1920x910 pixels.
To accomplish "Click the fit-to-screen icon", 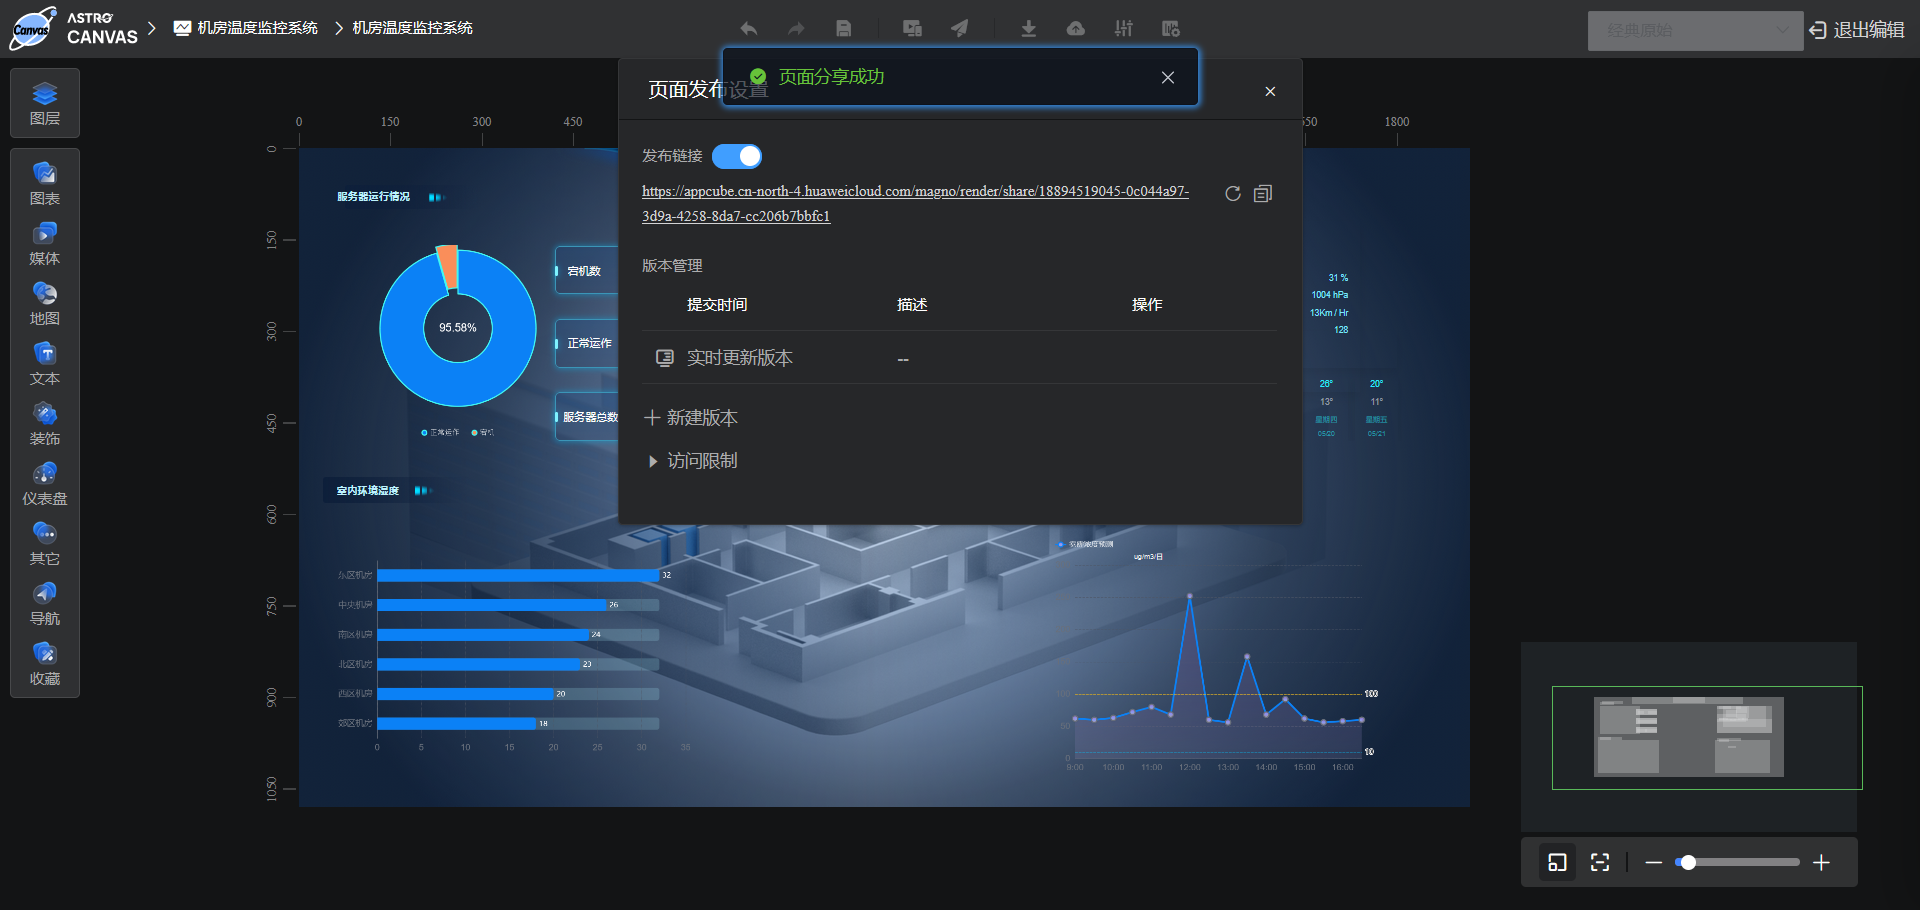I will (1600, 862).
